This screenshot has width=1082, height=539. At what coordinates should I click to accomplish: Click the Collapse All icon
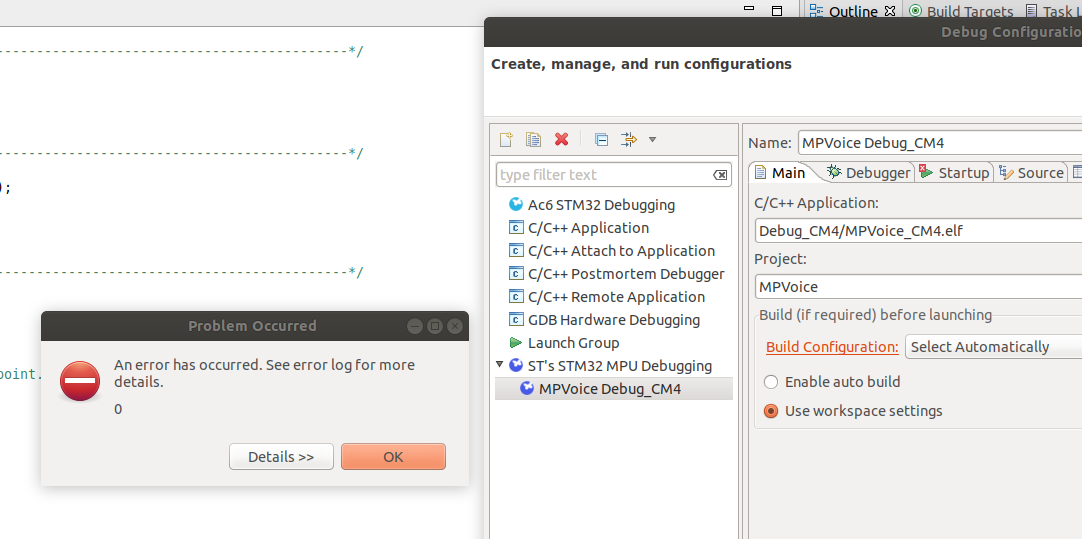pos(601,140)
